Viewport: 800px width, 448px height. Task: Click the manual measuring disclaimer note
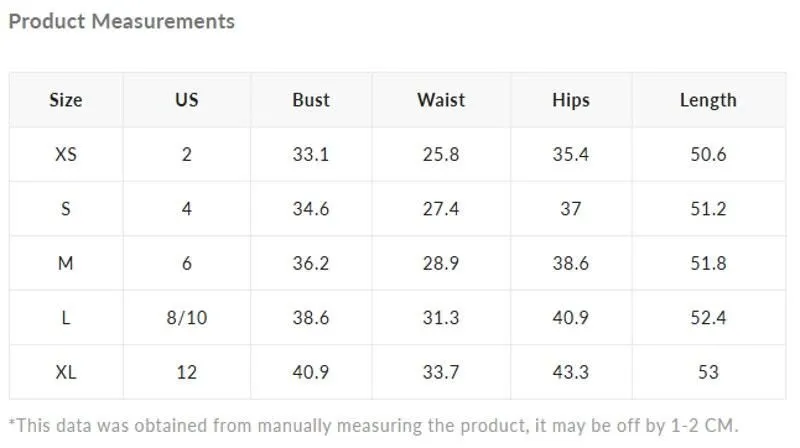coord(373,426)
